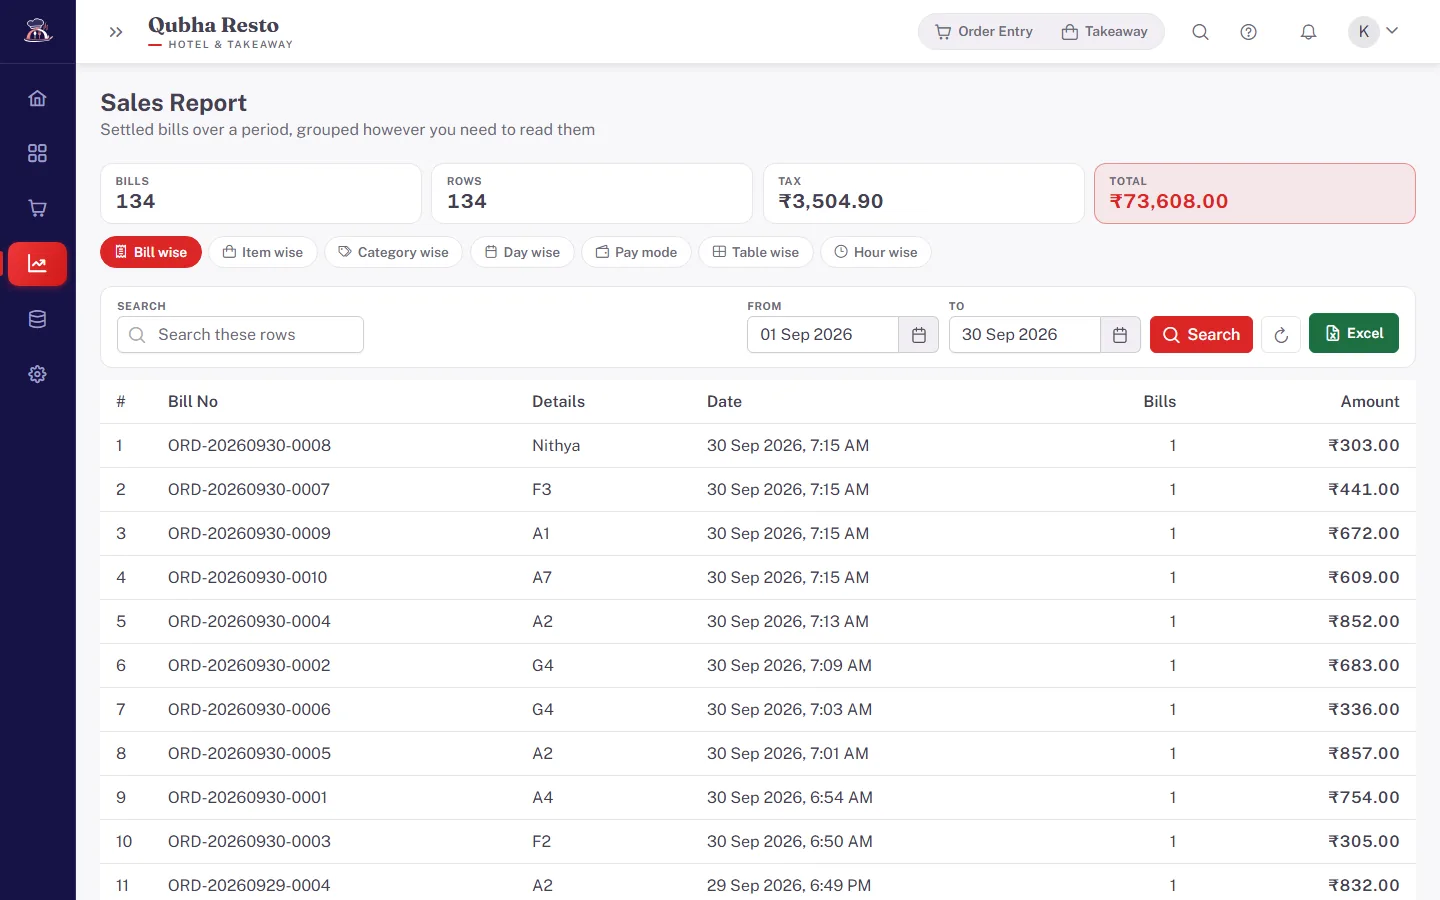The height and width of the screenshot is (900, 1440).
Task: Click the red Search button
Action: (x=1201, y=335)
